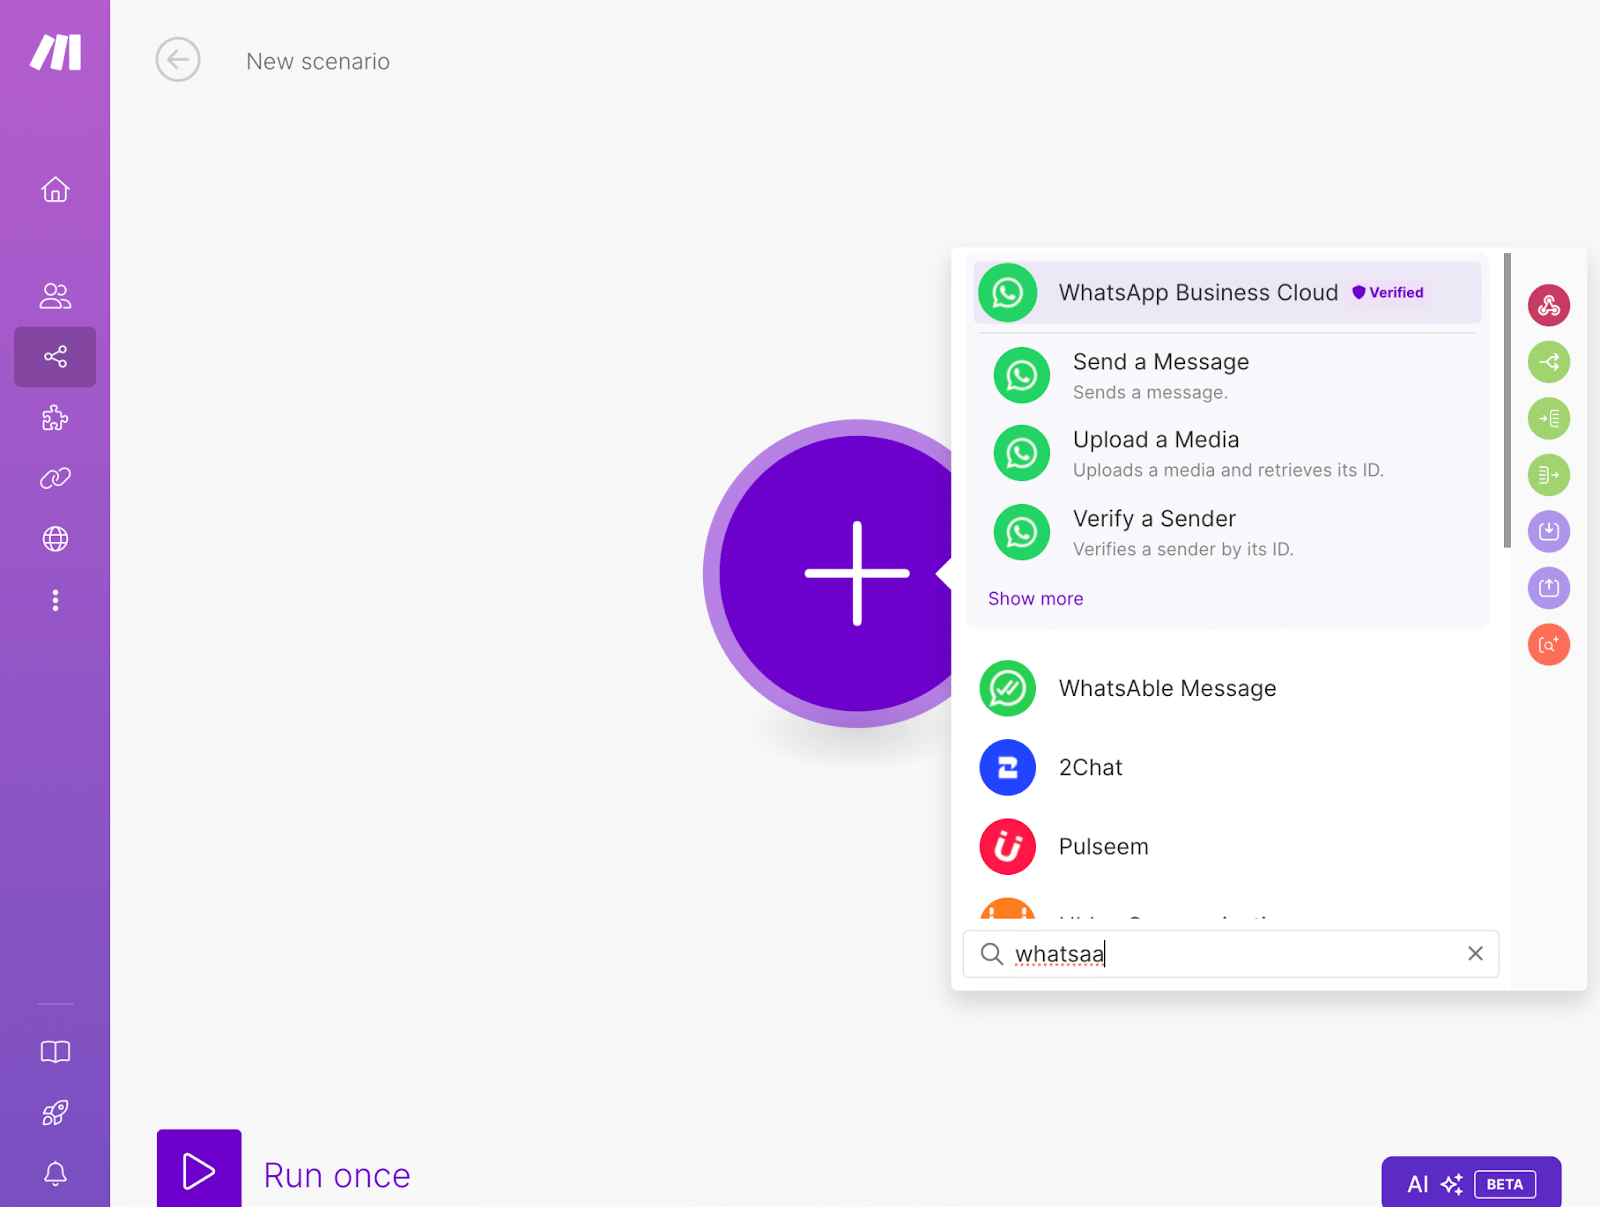Click the Home icon in sidebar
Viewport: 1600px width, 1207px height.
[x=55, y=189]
